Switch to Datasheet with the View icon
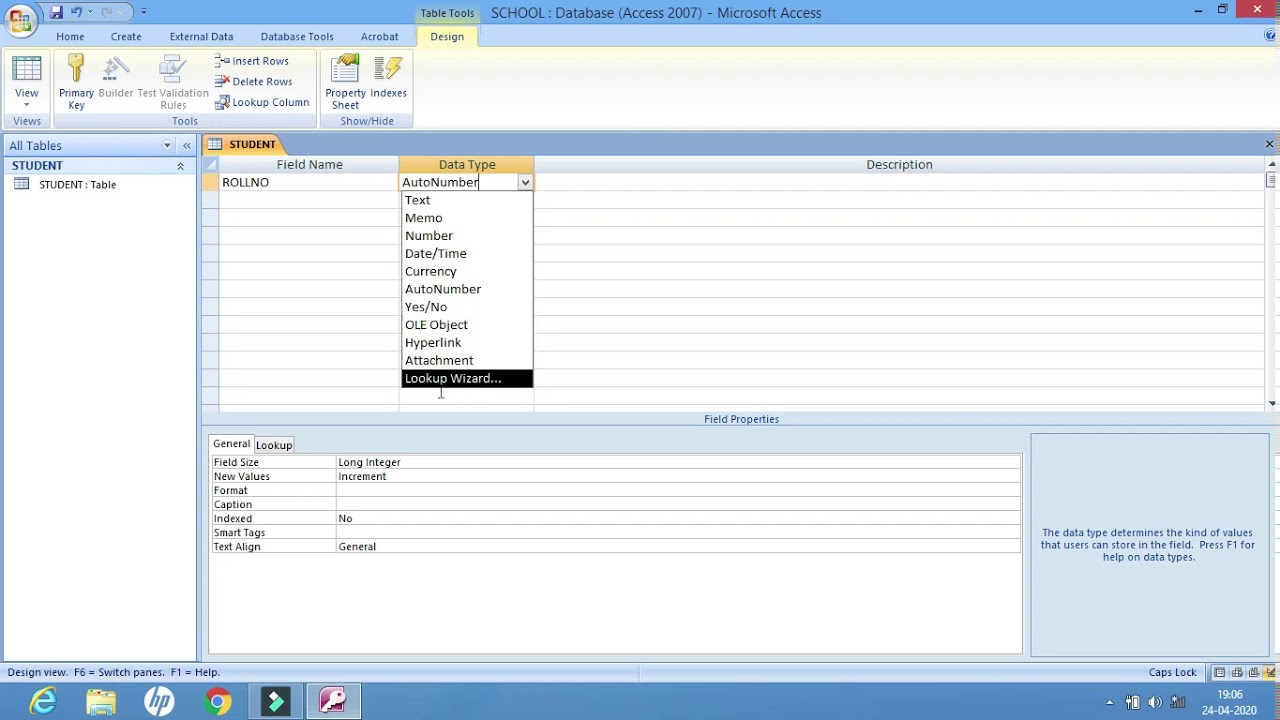Viewport: 1280px width, 720px height. coord(27,70)
